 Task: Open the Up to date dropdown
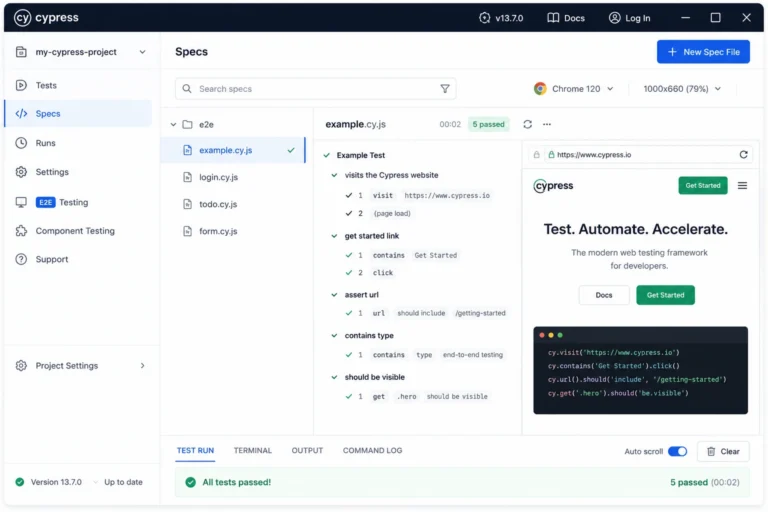coord(119,482)
